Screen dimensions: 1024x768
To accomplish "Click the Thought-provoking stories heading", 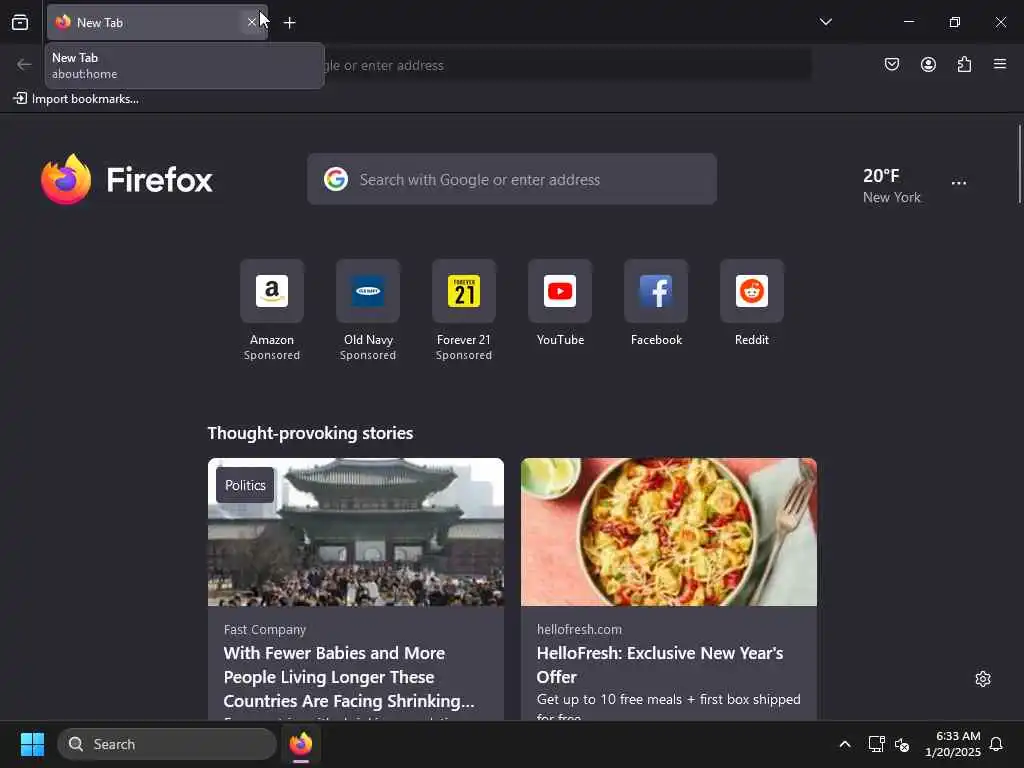I will click(310, 433).
